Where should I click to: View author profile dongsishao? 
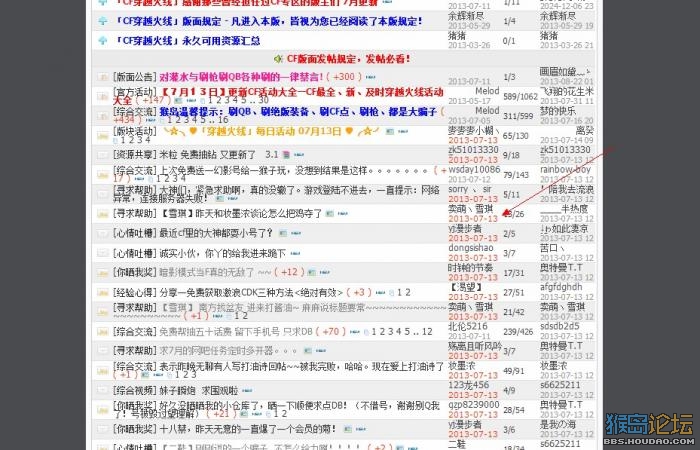point(471,248)
